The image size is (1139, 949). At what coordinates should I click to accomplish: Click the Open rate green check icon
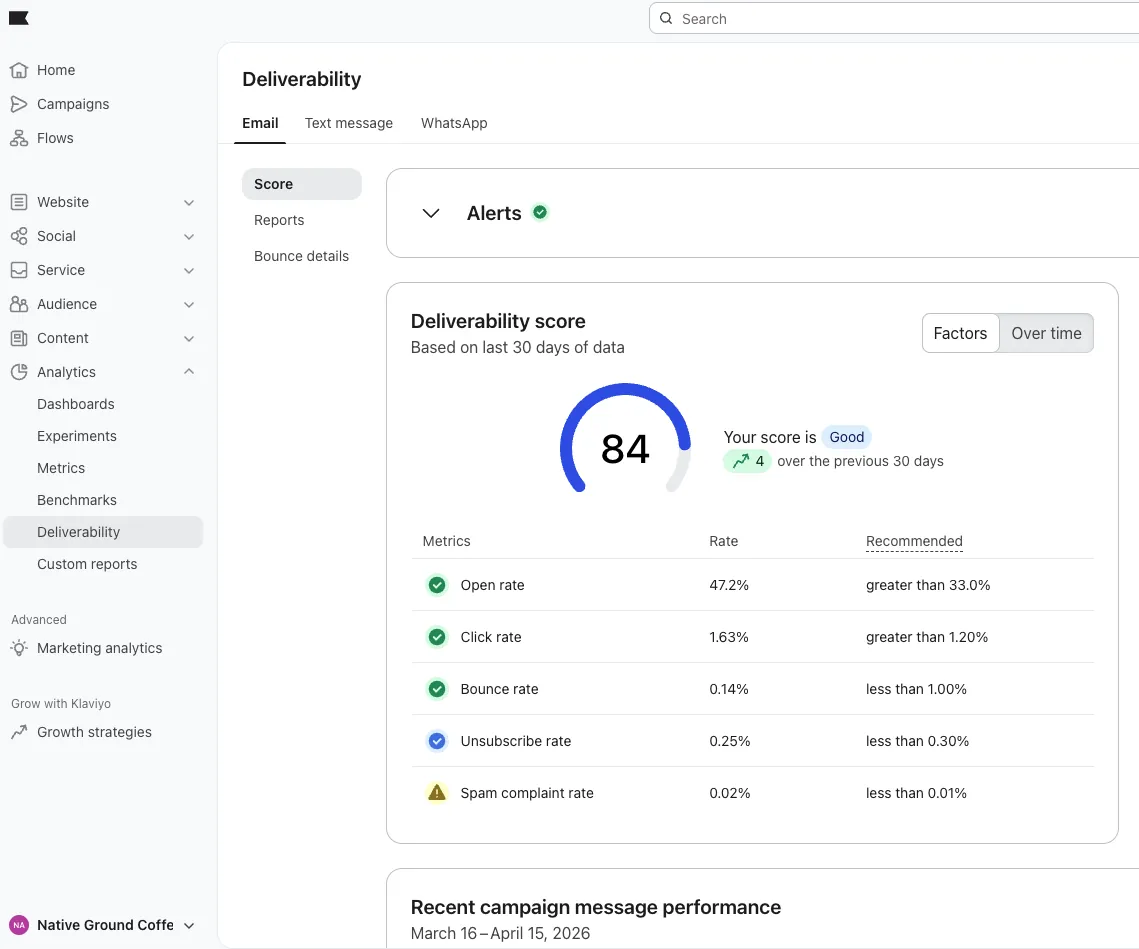[437, 585]
